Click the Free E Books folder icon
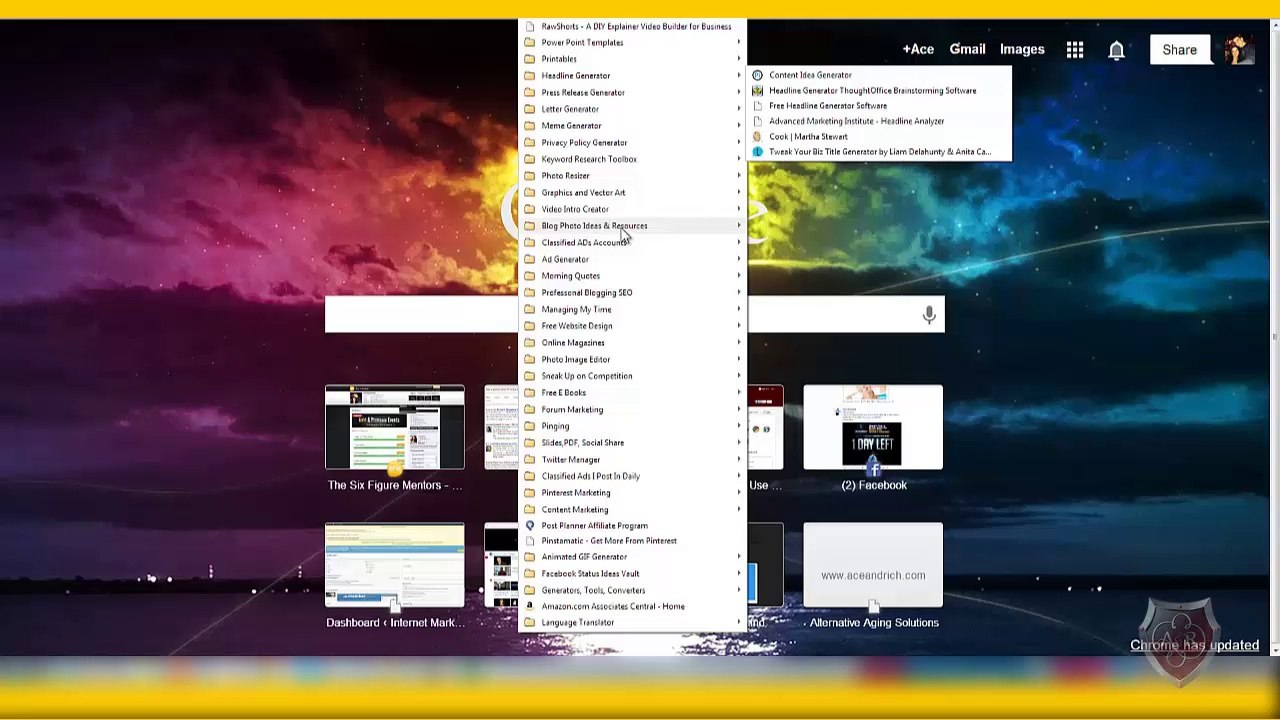The image size is (1280, 720). click(x=530, y=393)
